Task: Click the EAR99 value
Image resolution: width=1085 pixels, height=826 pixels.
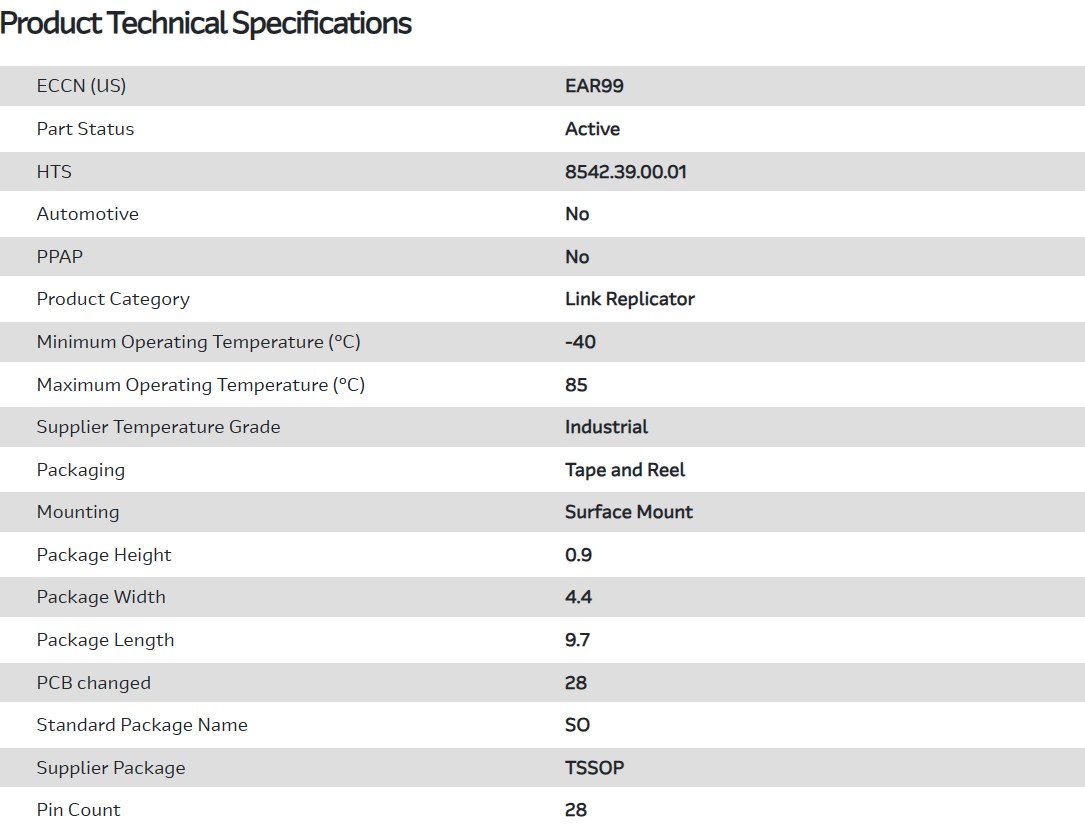Action: 594,86
